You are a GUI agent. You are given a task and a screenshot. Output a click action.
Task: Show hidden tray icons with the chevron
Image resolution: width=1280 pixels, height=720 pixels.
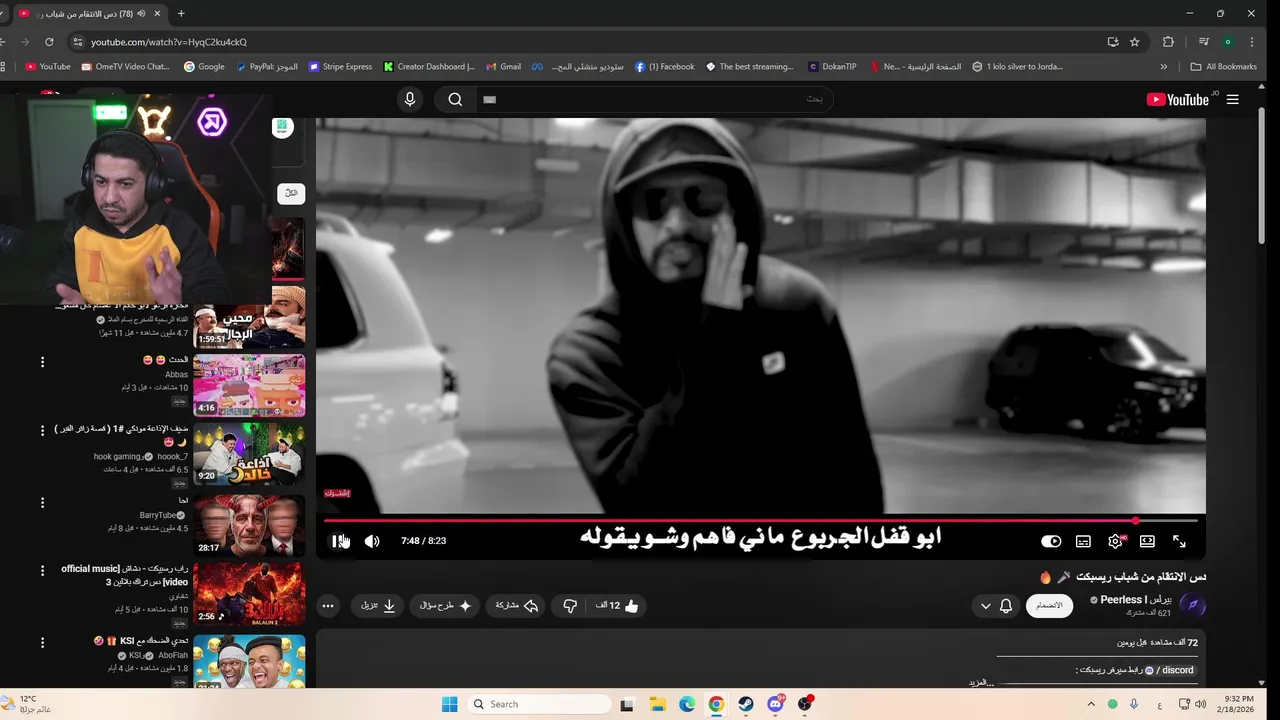1091,704
